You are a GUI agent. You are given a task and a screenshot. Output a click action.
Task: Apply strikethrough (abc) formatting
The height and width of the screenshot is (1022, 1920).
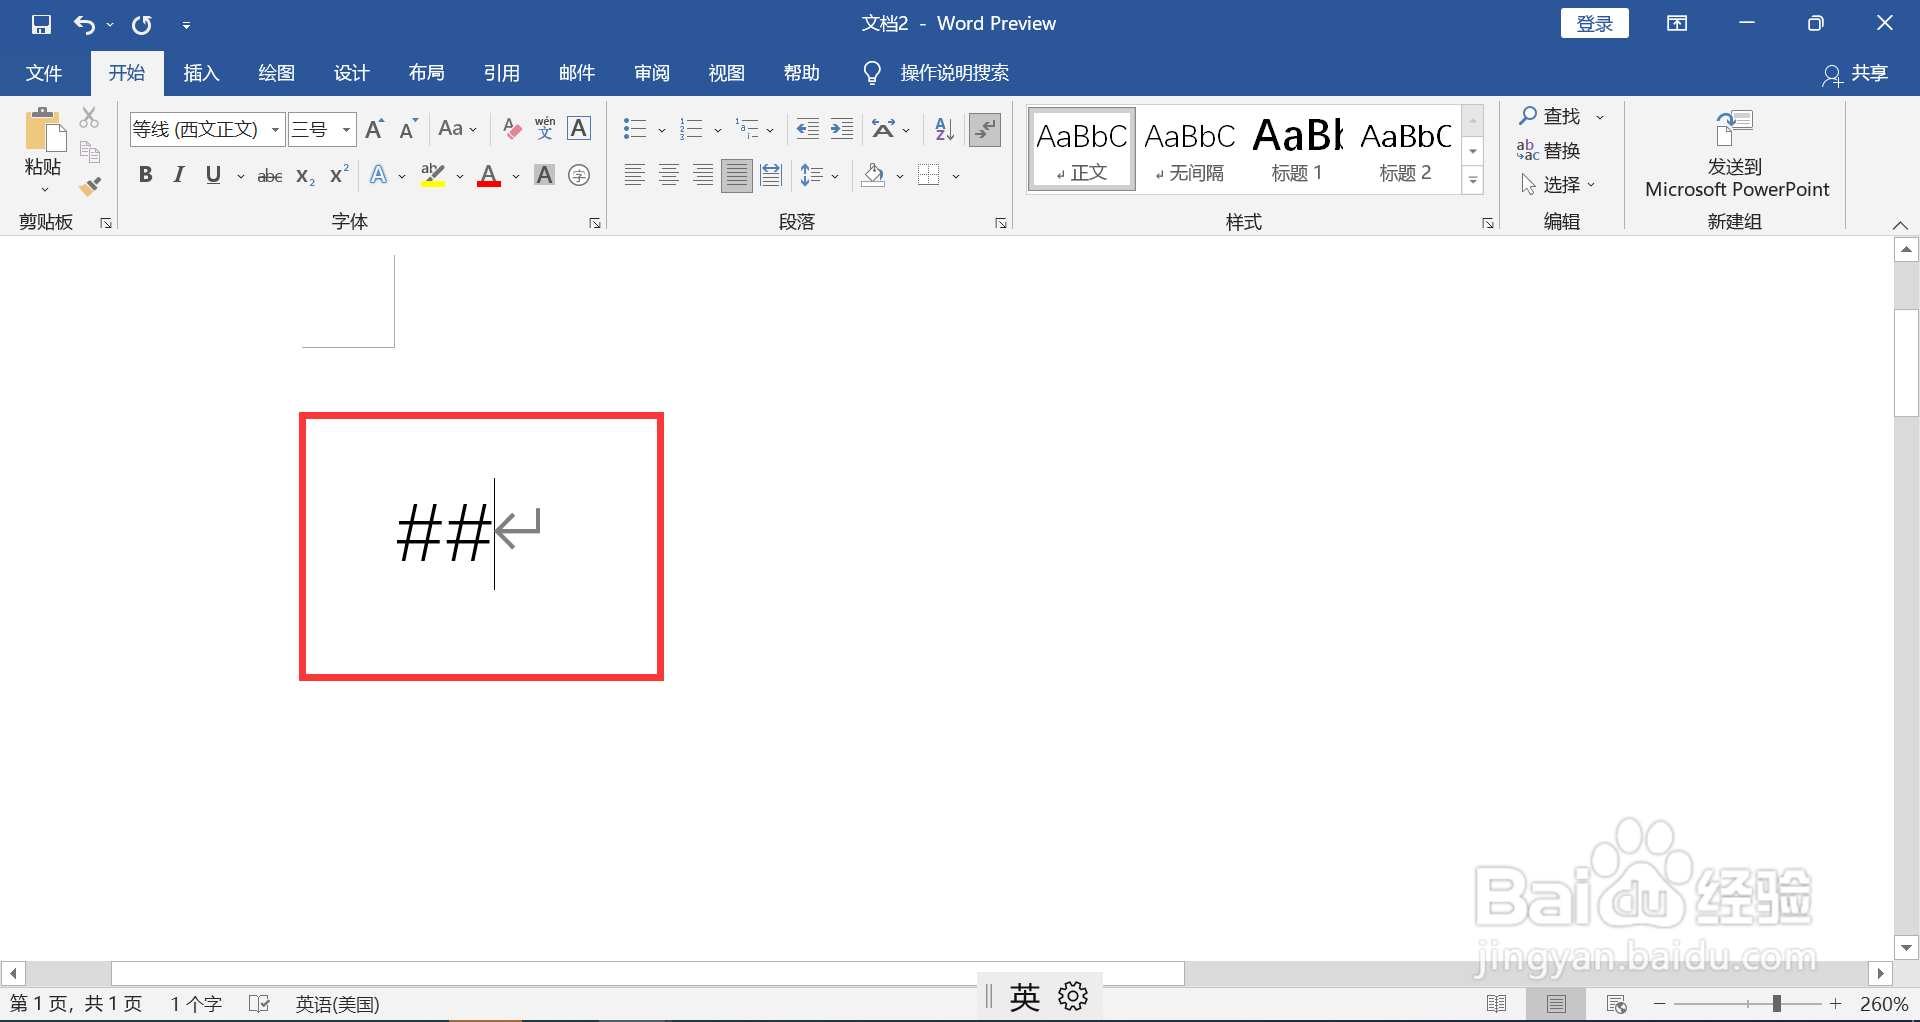(x=270, y=176)
